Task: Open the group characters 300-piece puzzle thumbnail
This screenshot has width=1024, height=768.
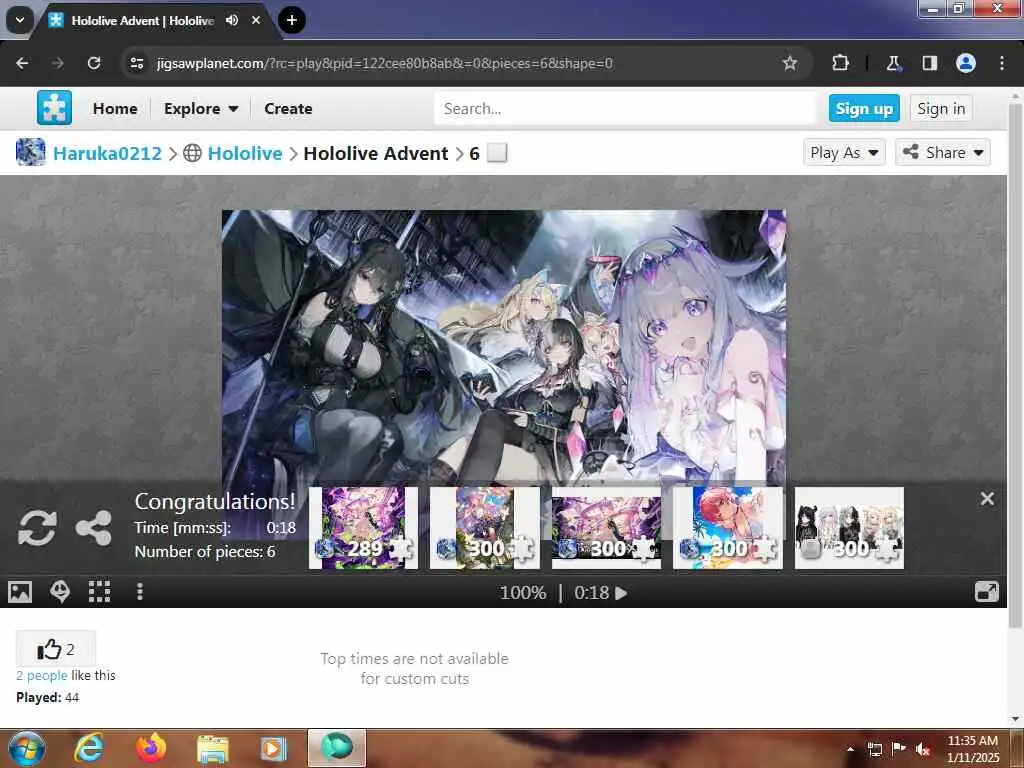Action: pyautogui.click(x=849, y=528)
